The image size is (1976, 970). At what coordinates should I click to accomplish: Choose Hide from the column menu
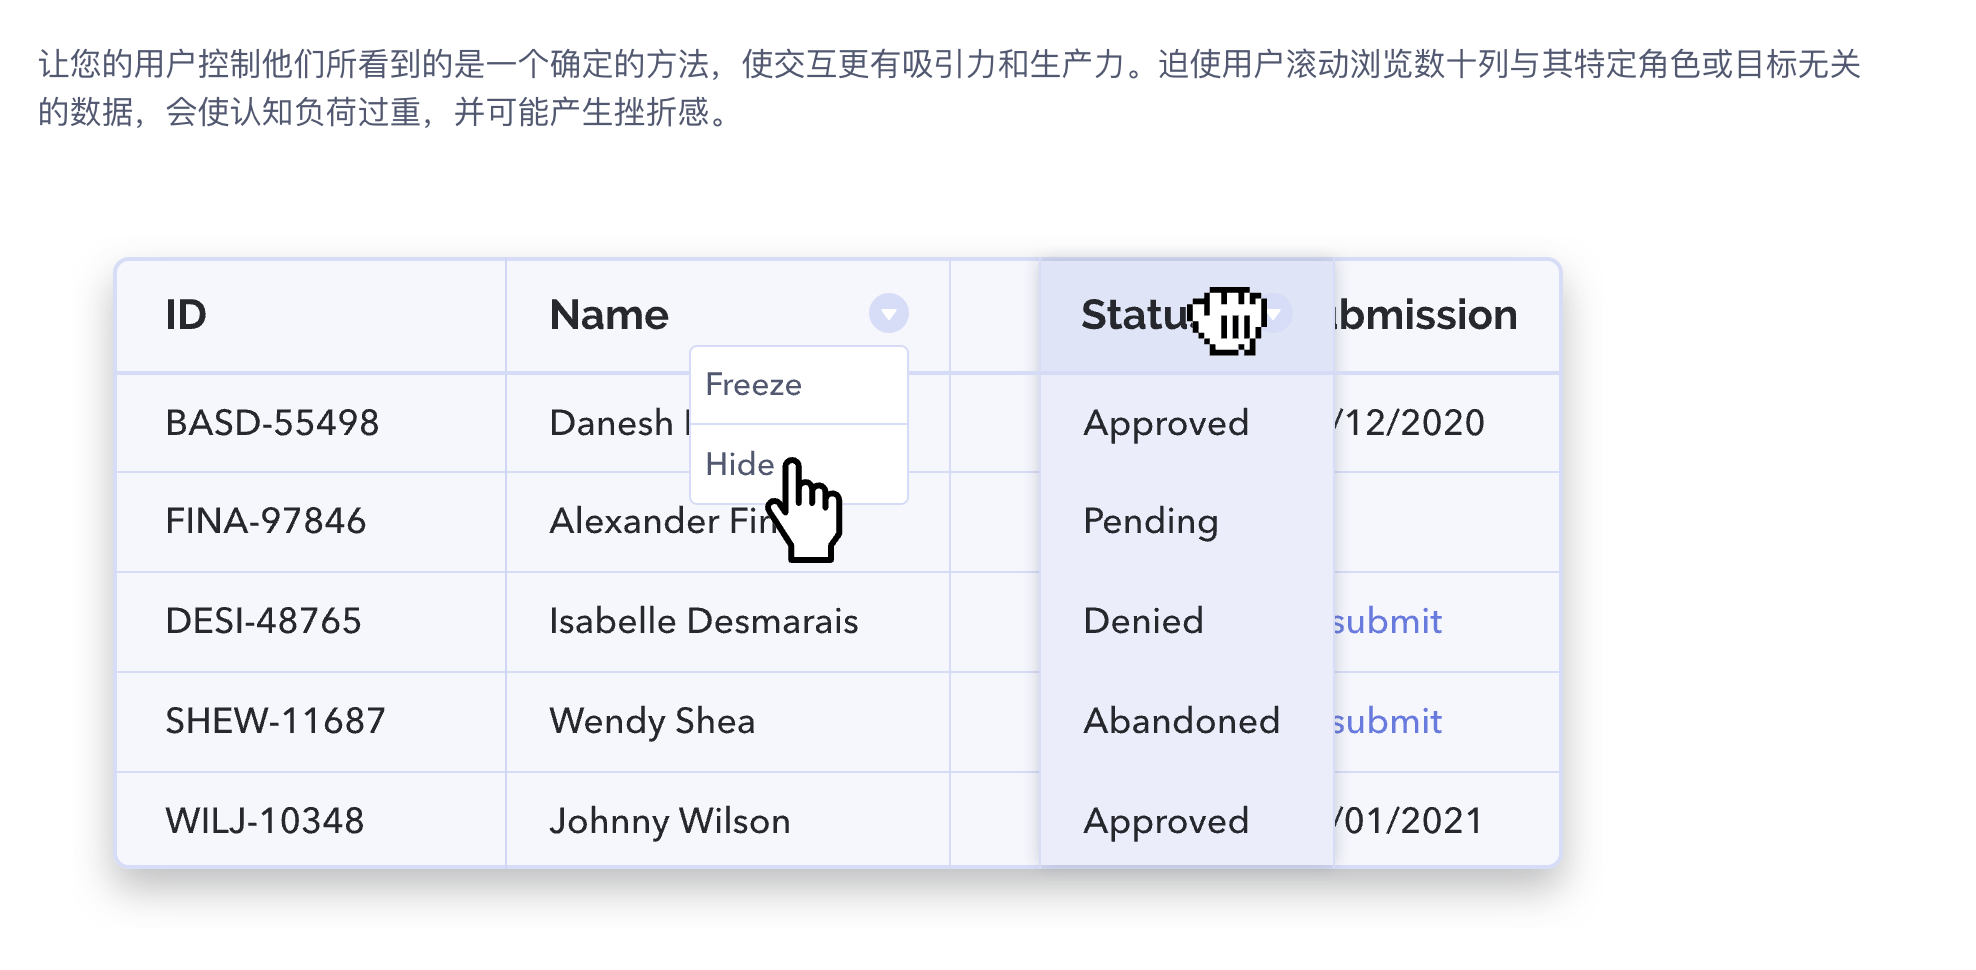pos(798,464)
